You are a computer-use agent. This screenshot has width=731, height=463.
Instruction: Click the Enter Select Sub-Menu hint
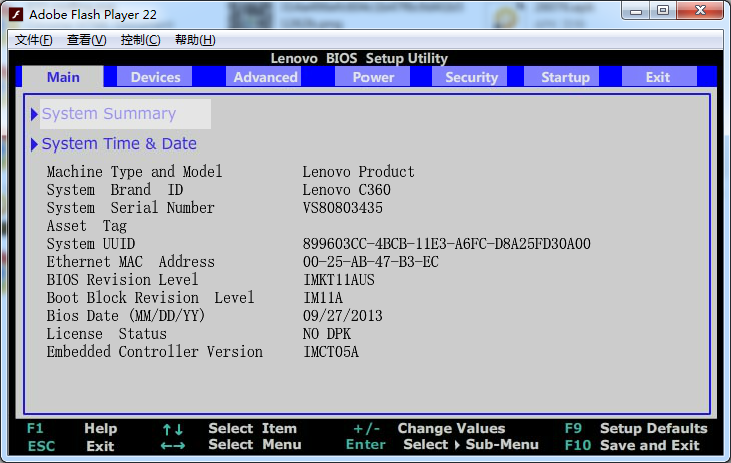[442, 445]
